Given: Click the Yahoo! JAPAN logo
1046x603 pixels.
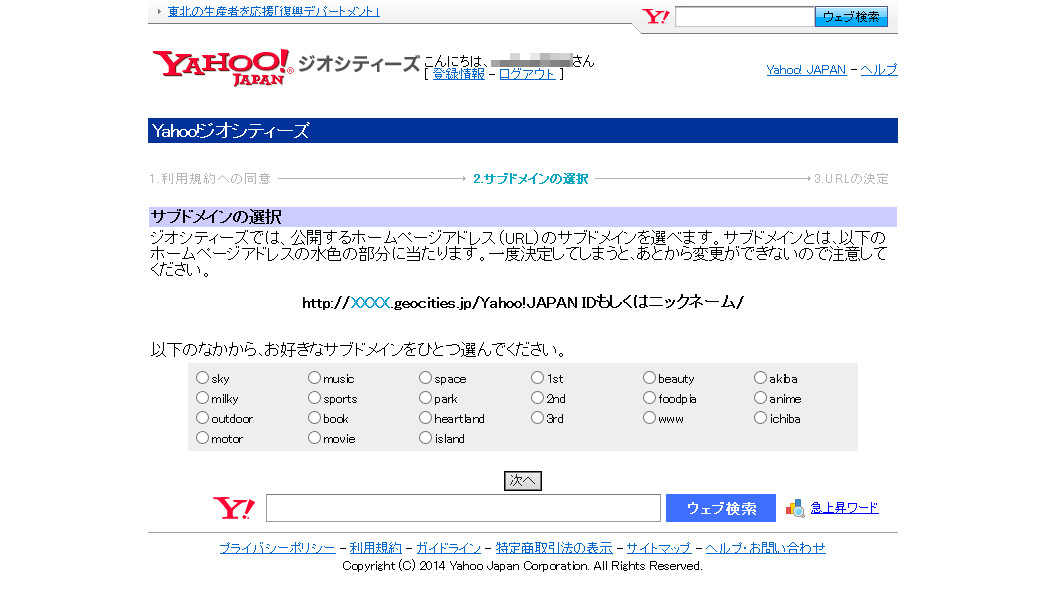Looking at the screenshot, I should click(x=223, y=67).
